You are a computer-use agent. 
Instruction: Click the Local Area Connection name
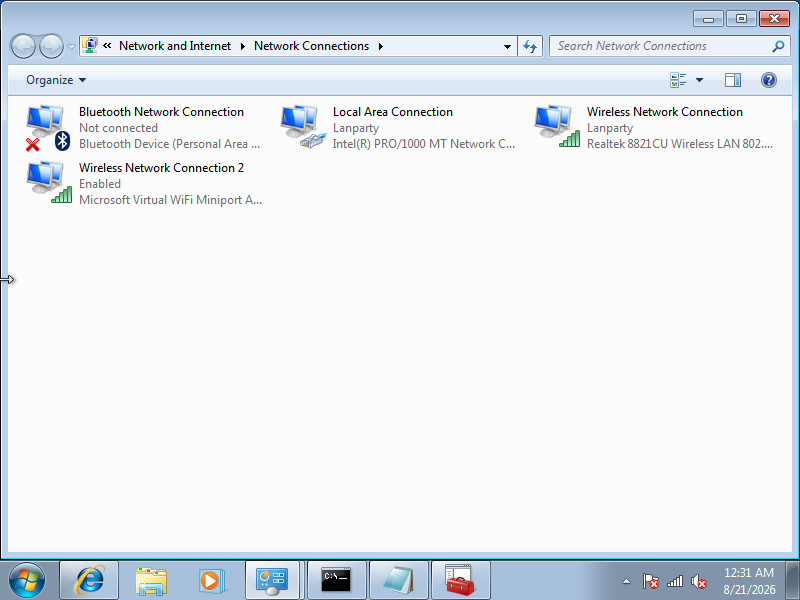point(393,112)
